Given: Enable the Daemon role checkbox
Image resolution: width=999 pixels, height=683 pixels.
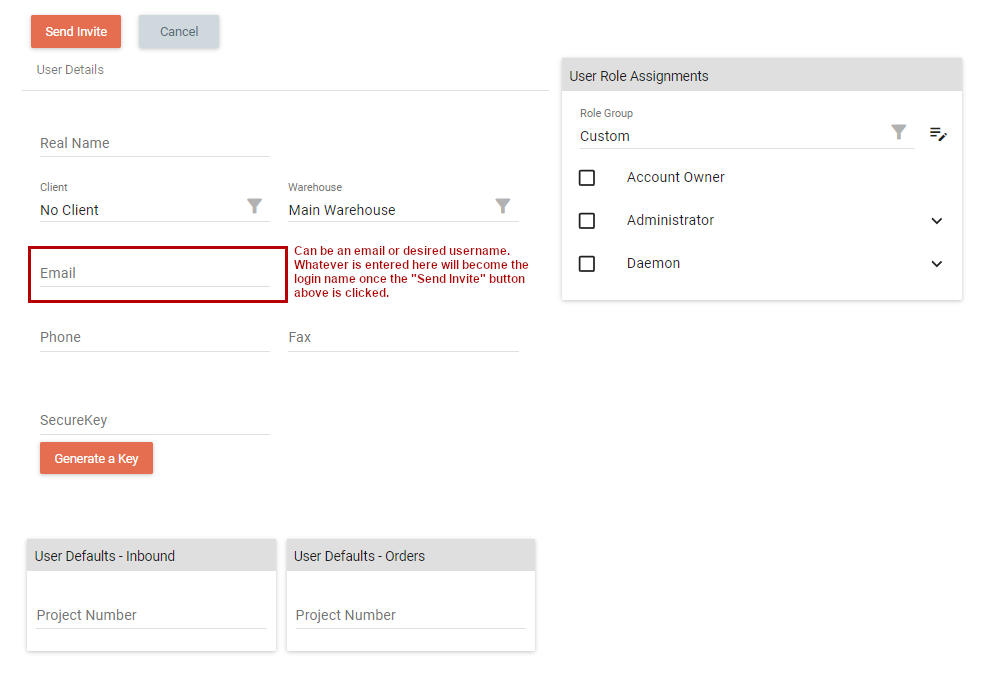Looking at the screenshot, I should [x=587, y=264].
